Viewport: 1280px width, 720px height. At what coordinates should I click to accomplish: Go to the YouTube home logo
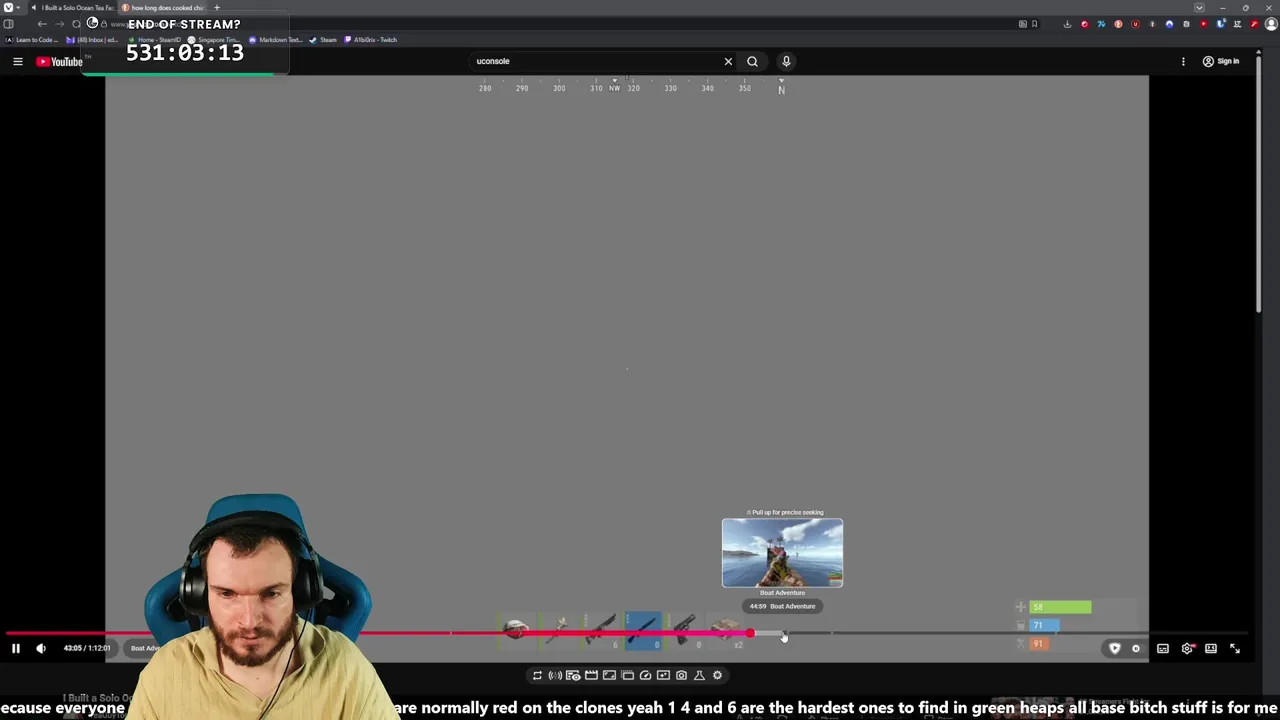pos(60,62)
